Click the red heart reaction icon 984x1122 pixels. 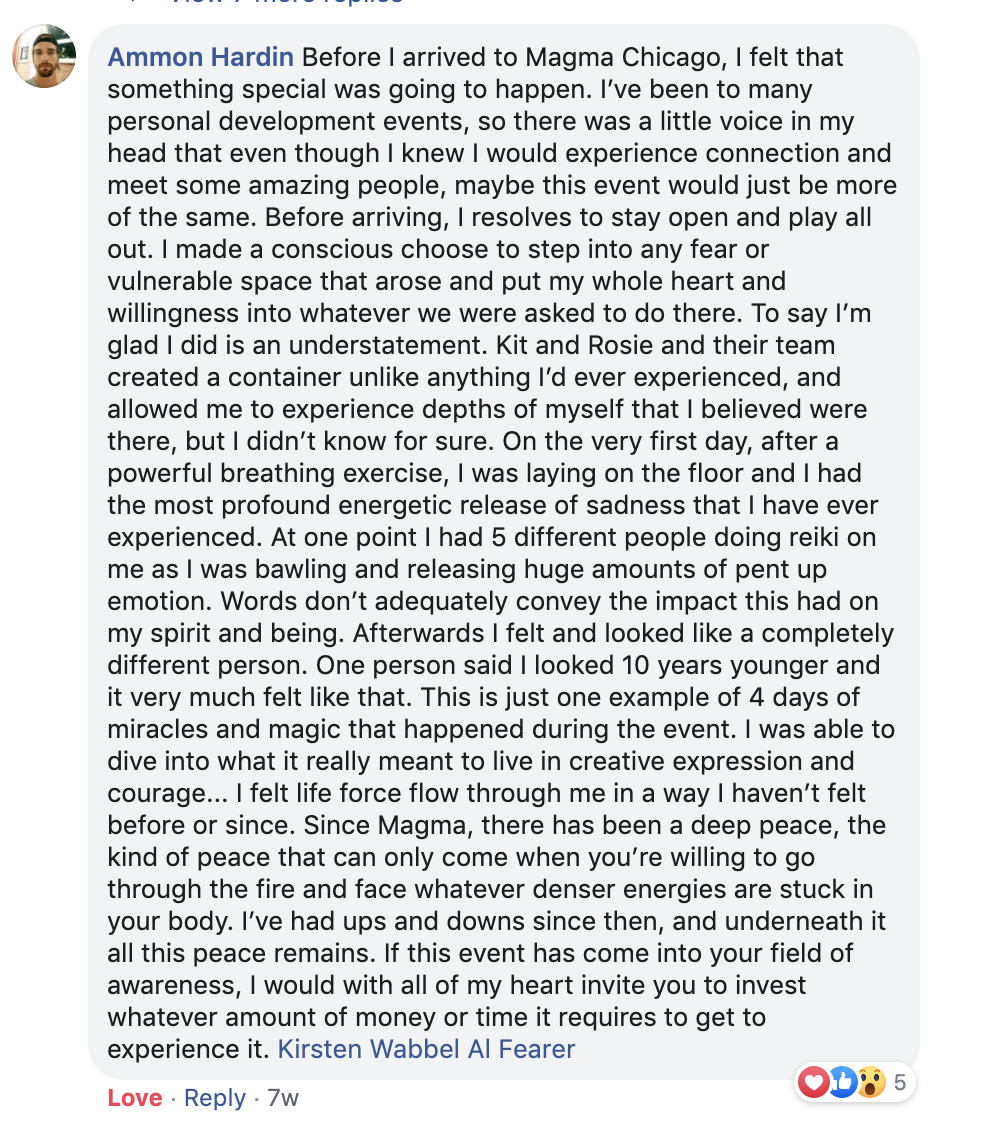814,1082
